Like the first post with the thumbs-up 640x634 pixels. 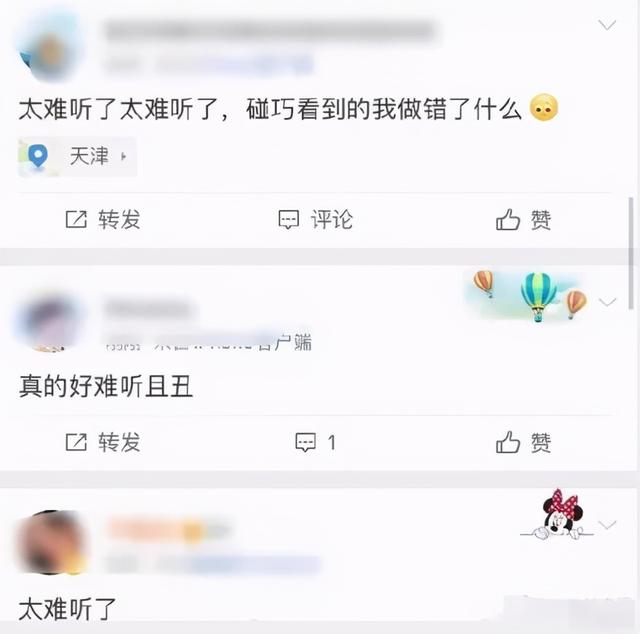point(508,219)
